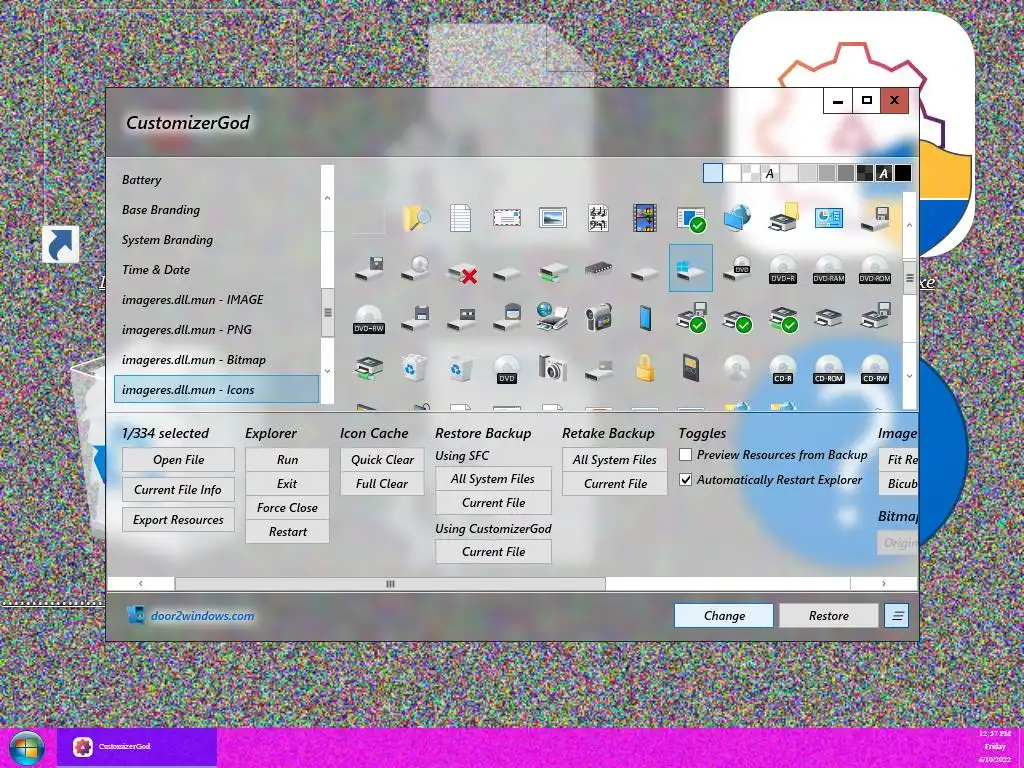The image size is (1024, 768).
Task: Click the taskbar clock and date
Action: pyautogui.click(x=995, y=746)
